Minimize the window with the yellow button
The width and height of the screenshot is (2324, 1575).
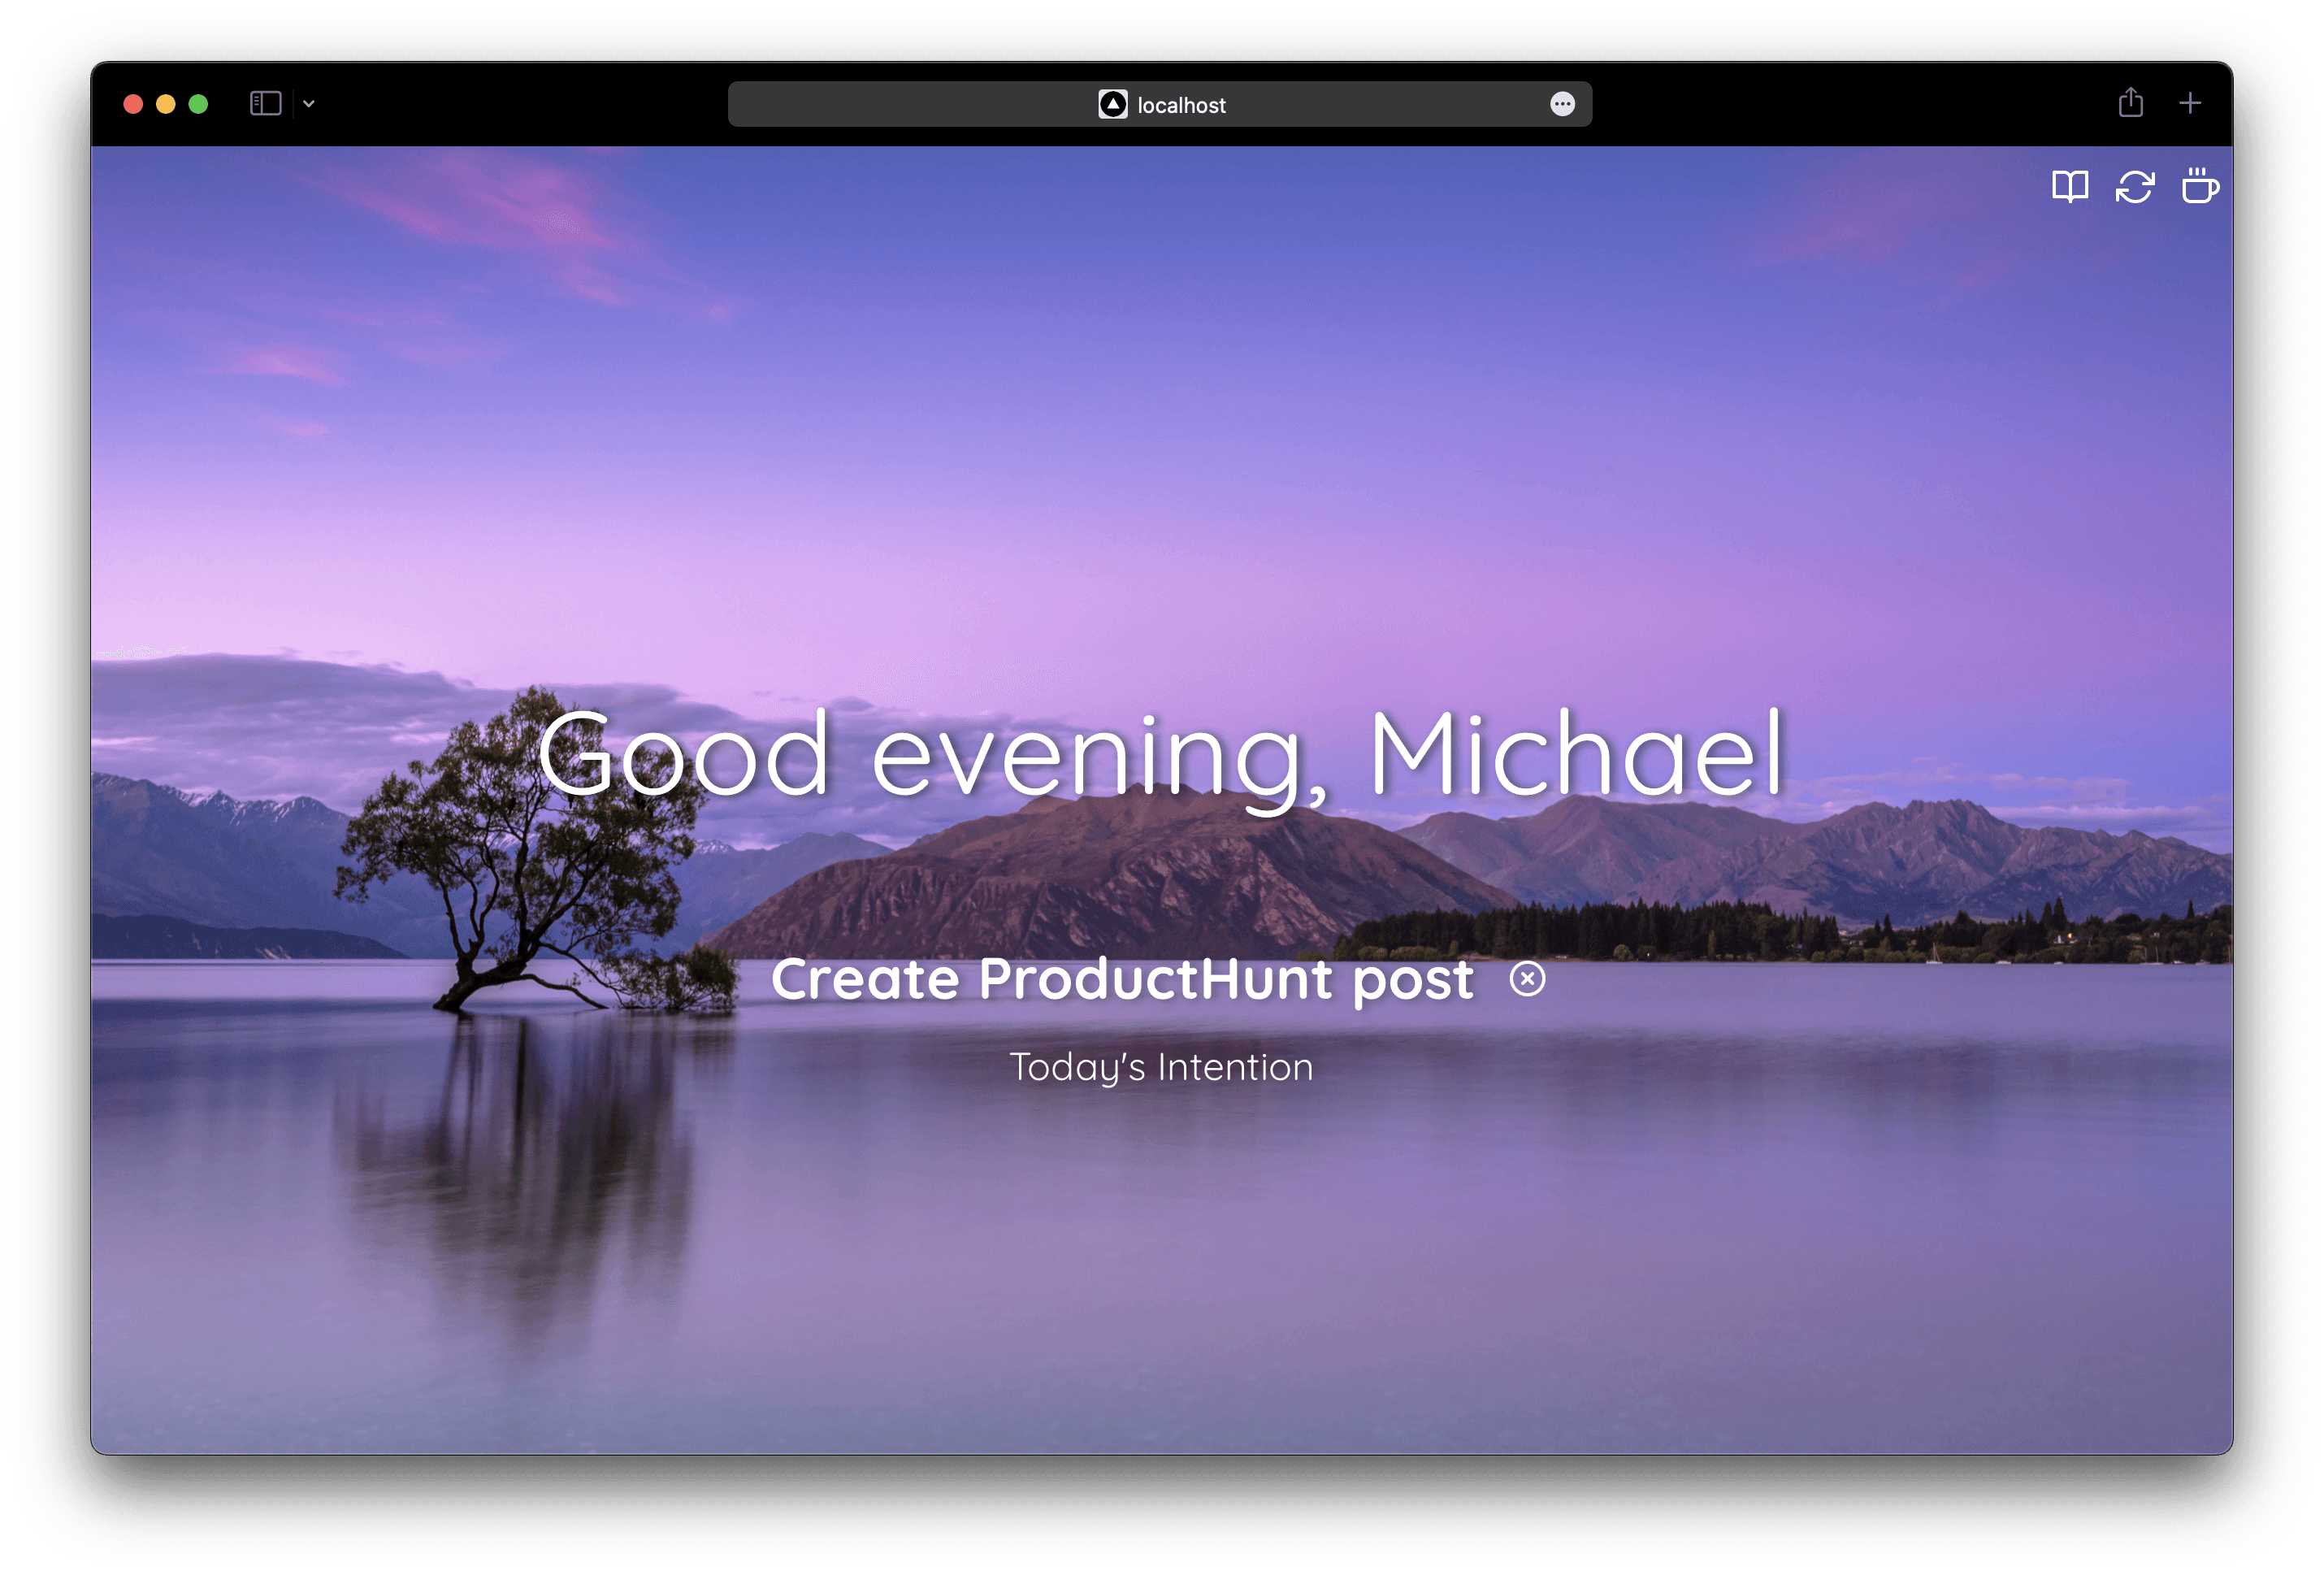point(166,104)
